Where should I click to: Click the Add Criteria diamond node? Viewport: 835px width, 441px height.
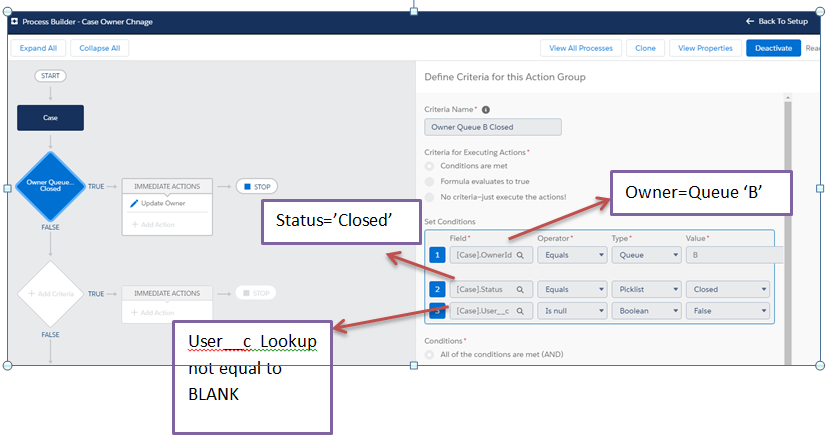tap(51, 293)
